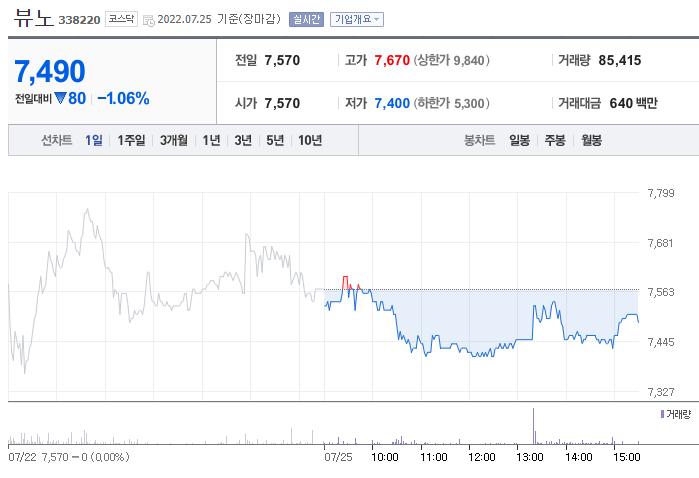This screenshot has height=478, width=699.
Task: Click the stock code 338220
Action: (79, 21)
